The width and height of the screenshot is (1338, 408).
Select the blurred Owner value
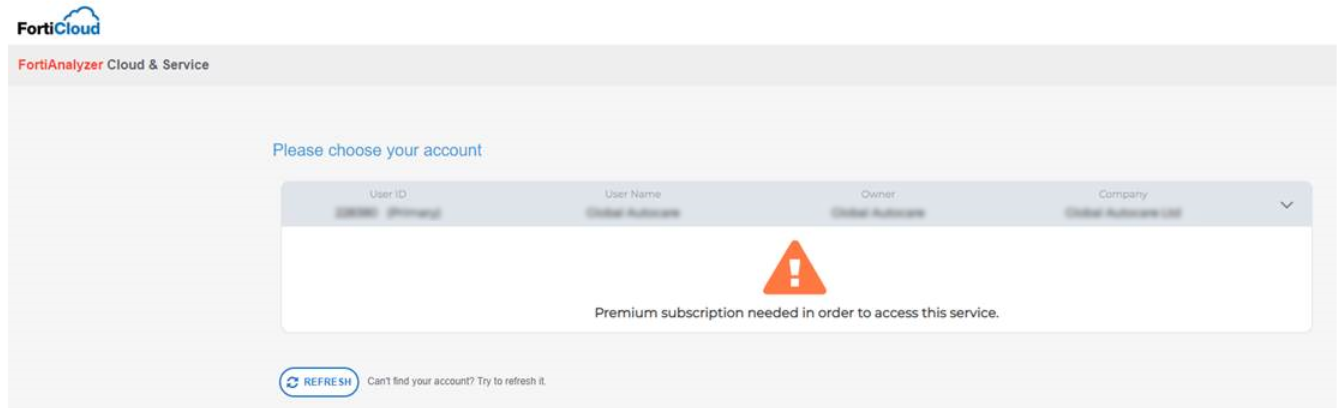click(x=878, y=213)
